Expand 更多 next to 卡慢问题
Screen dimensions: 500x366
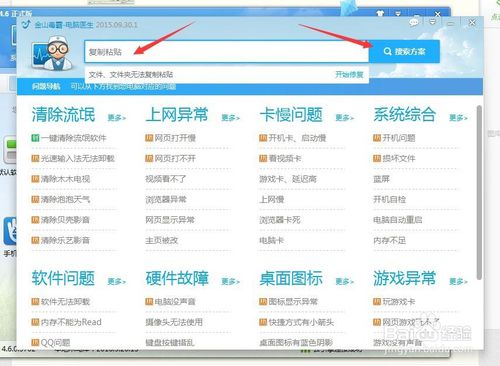pyautogui.click(x=345, y=118)
